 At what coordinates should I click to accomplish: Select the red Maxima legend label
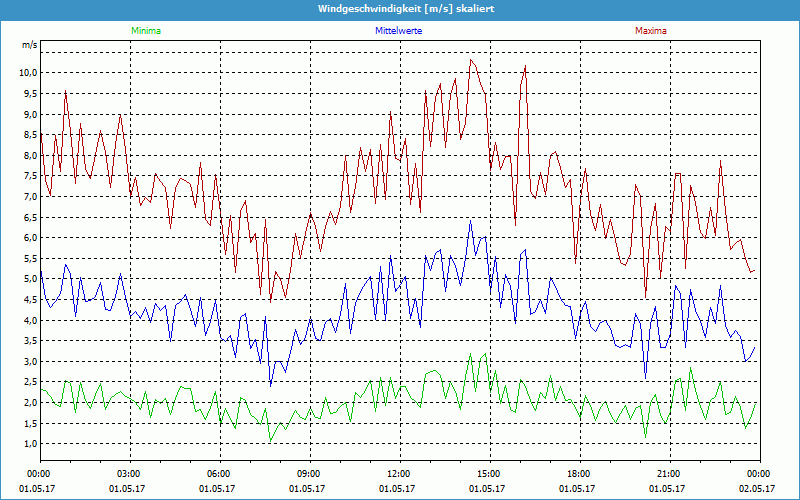click(650, 31)
